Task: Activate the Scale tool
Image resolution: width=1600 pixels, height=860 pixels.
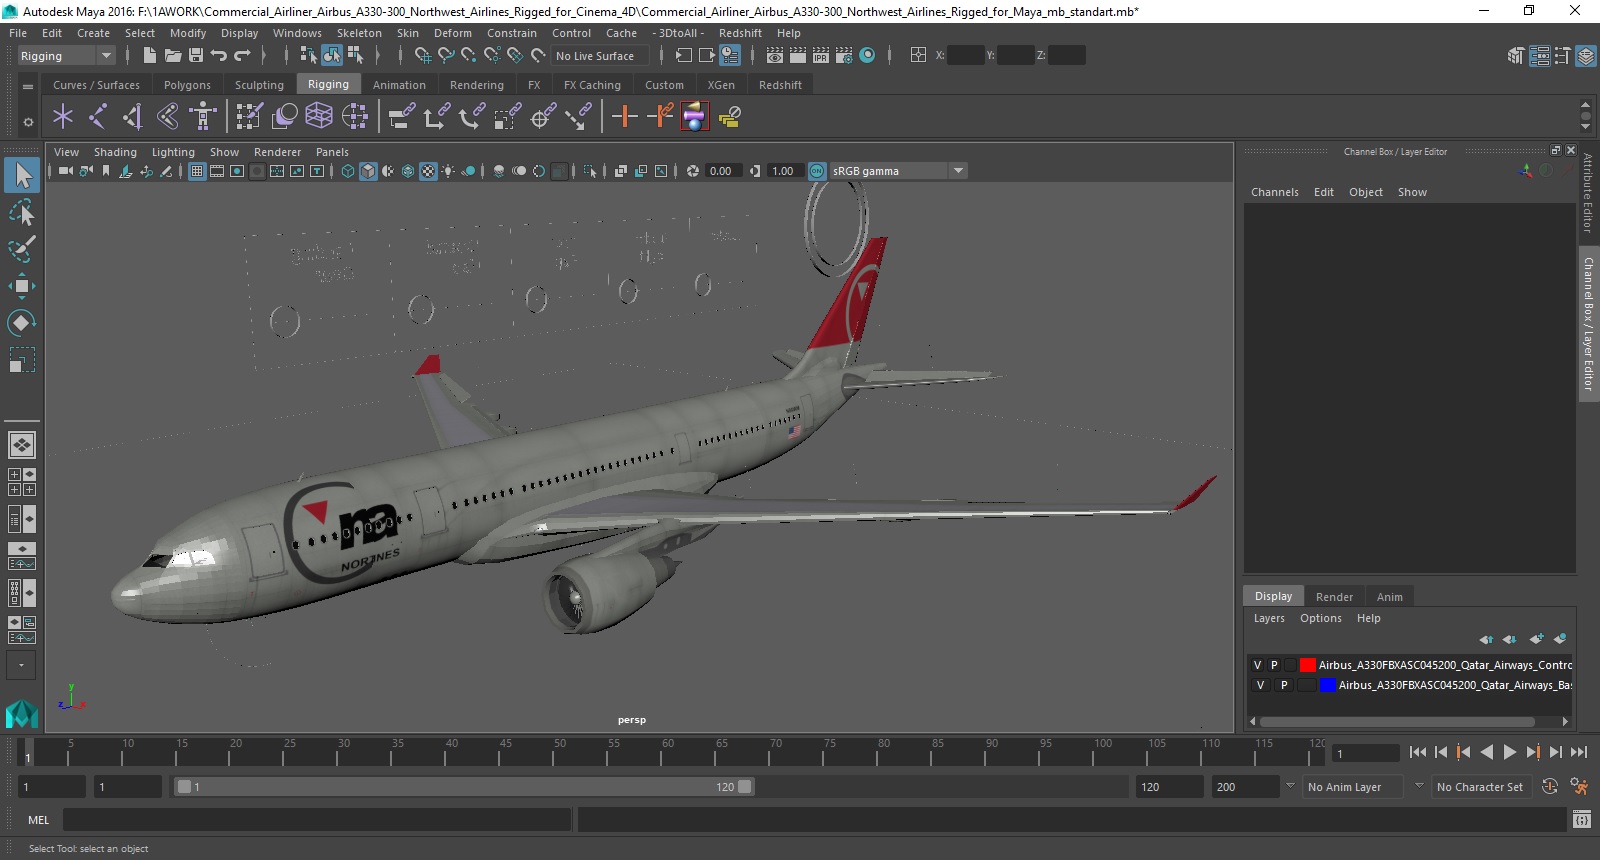Action: tap(22, 360)
